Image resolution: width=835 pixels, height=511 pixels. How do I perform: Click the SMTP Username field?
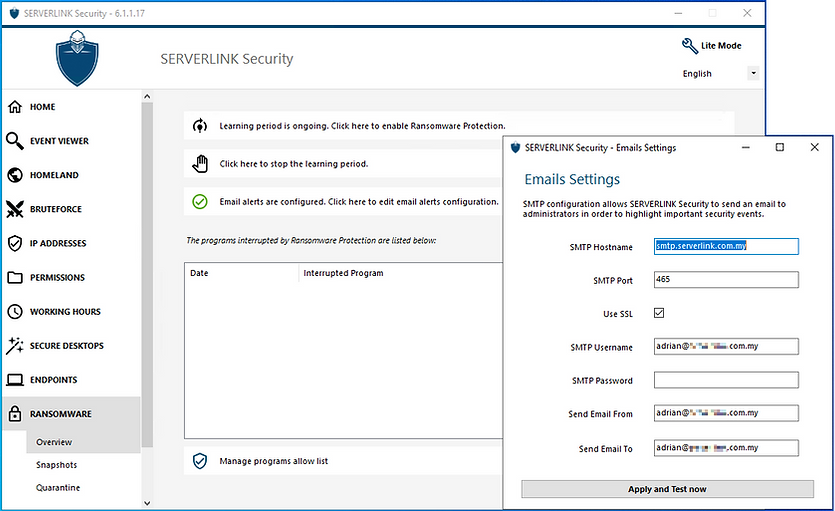pyautogui.click(x=726, y=346)
